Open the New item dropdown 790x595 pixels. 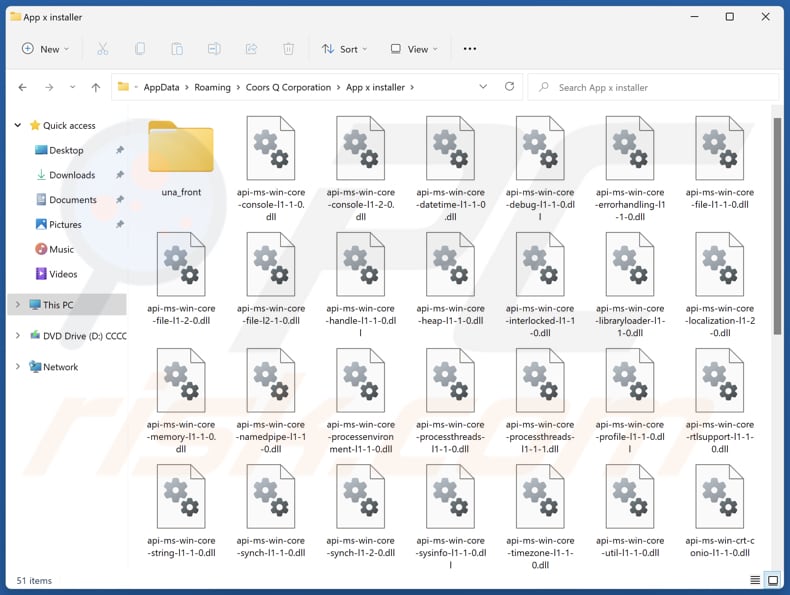[45, 49]
